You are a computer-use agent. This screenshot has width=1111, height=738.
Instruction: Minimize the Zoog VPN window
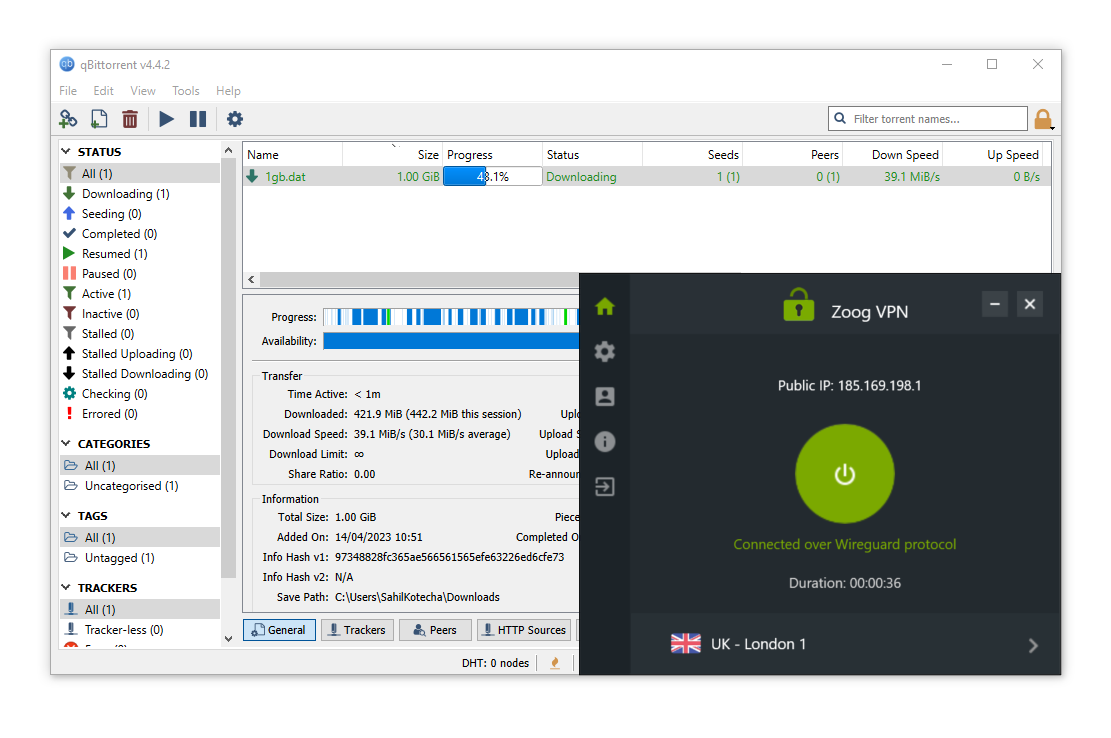tap(995, 304)
